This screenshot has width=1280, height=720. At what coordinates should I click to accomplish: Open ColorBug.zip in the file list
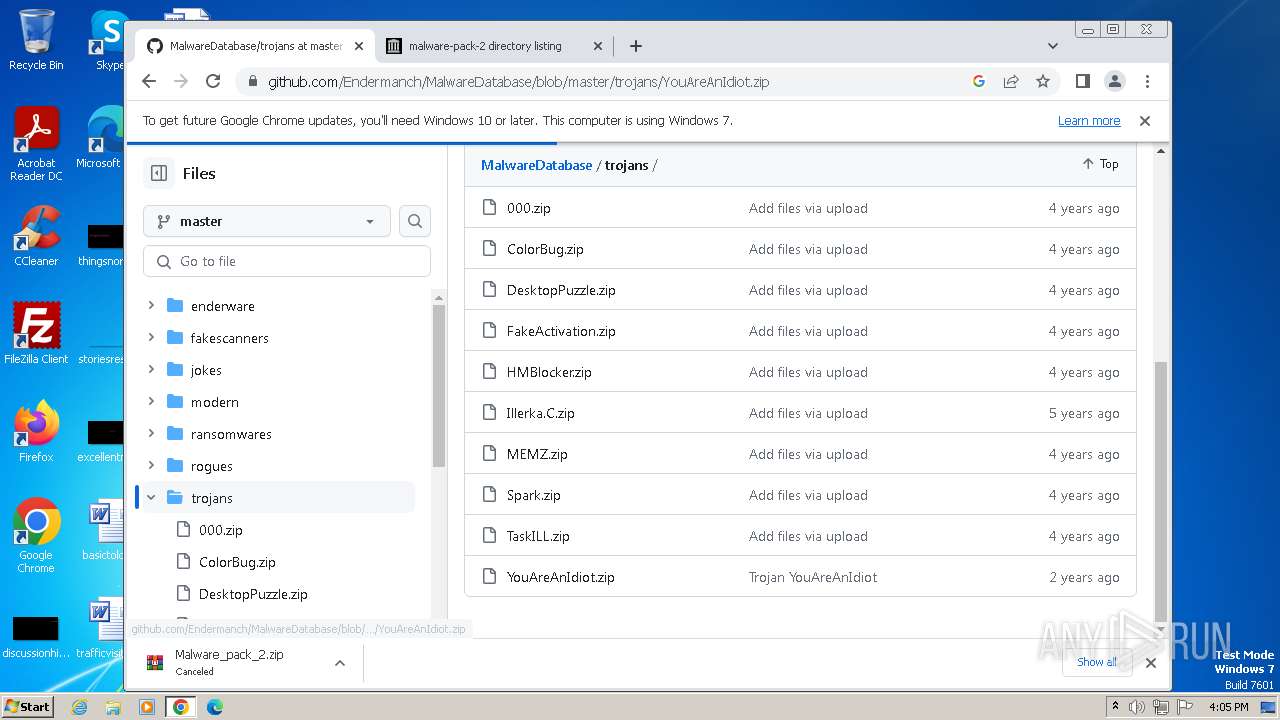tap(545, 249)
